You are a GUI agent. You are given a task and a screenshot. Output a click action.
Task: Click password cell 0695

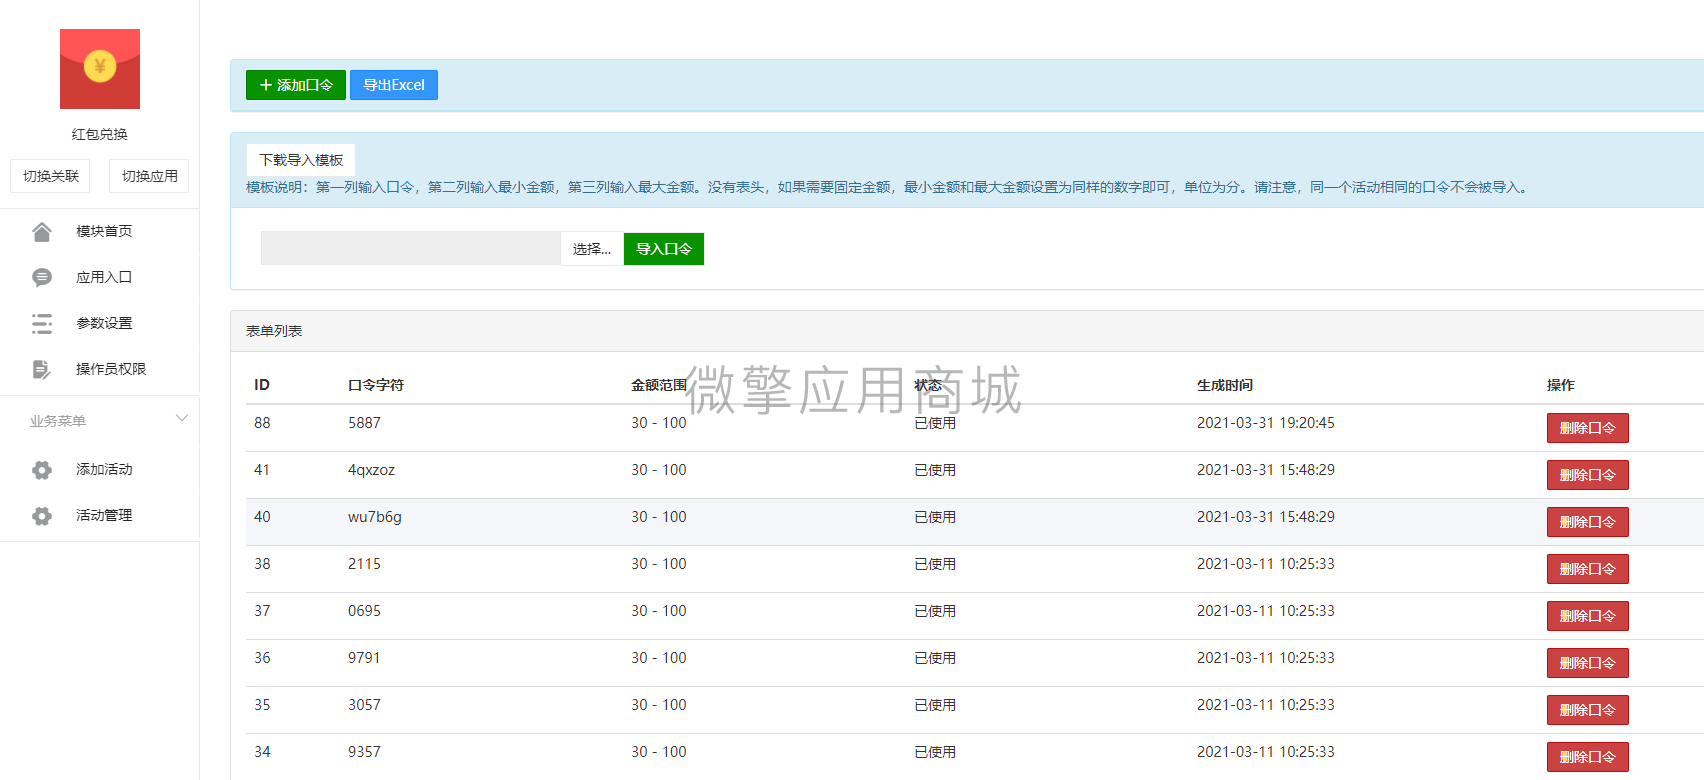[x=364, y=611]
